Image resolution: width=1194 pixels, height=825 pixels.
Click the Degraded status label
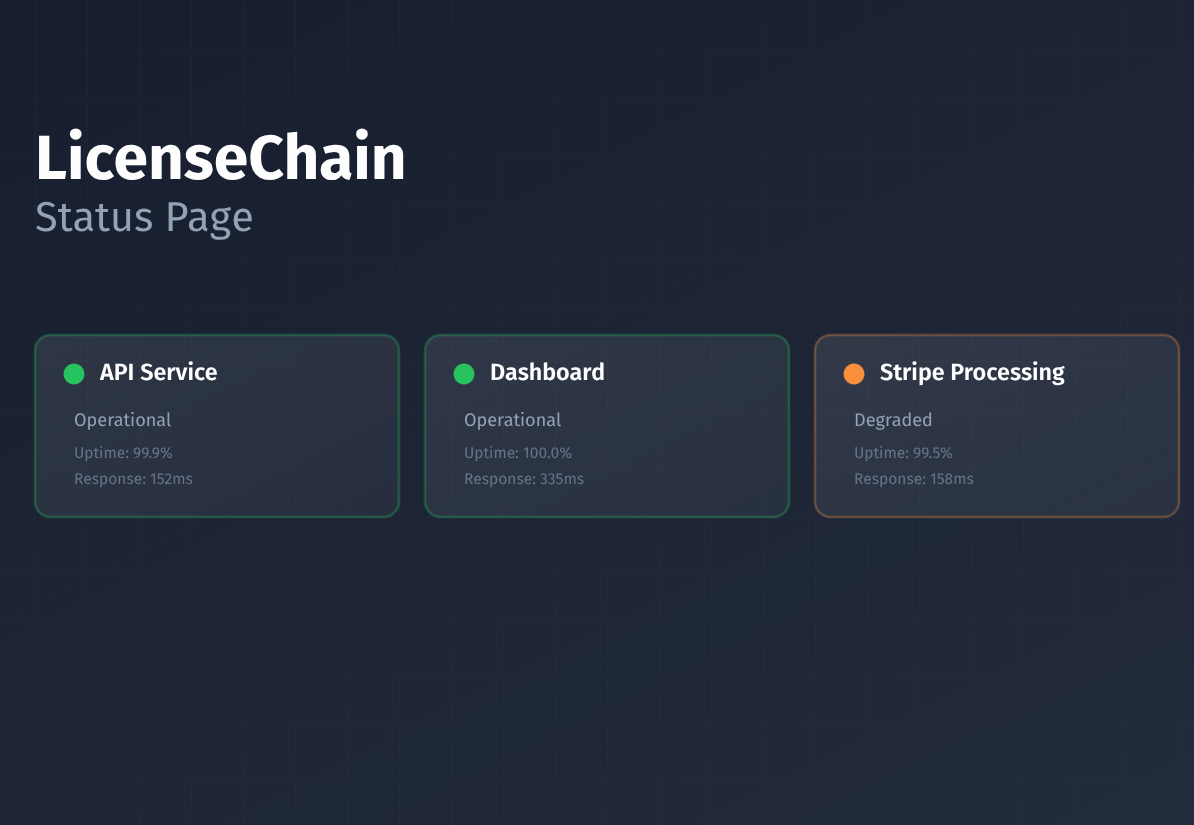pyautogui.click(x=893, y=420)
